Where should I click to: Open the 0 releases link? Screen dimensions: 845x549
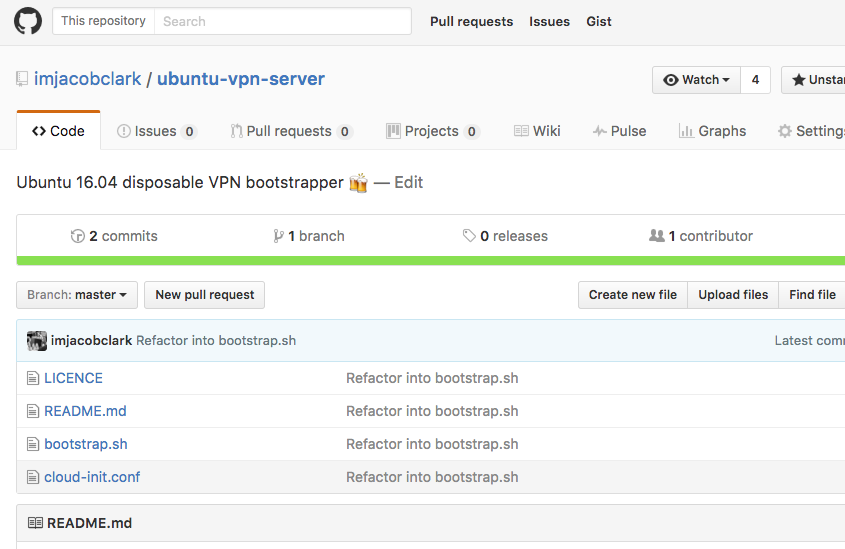[505, 236]
